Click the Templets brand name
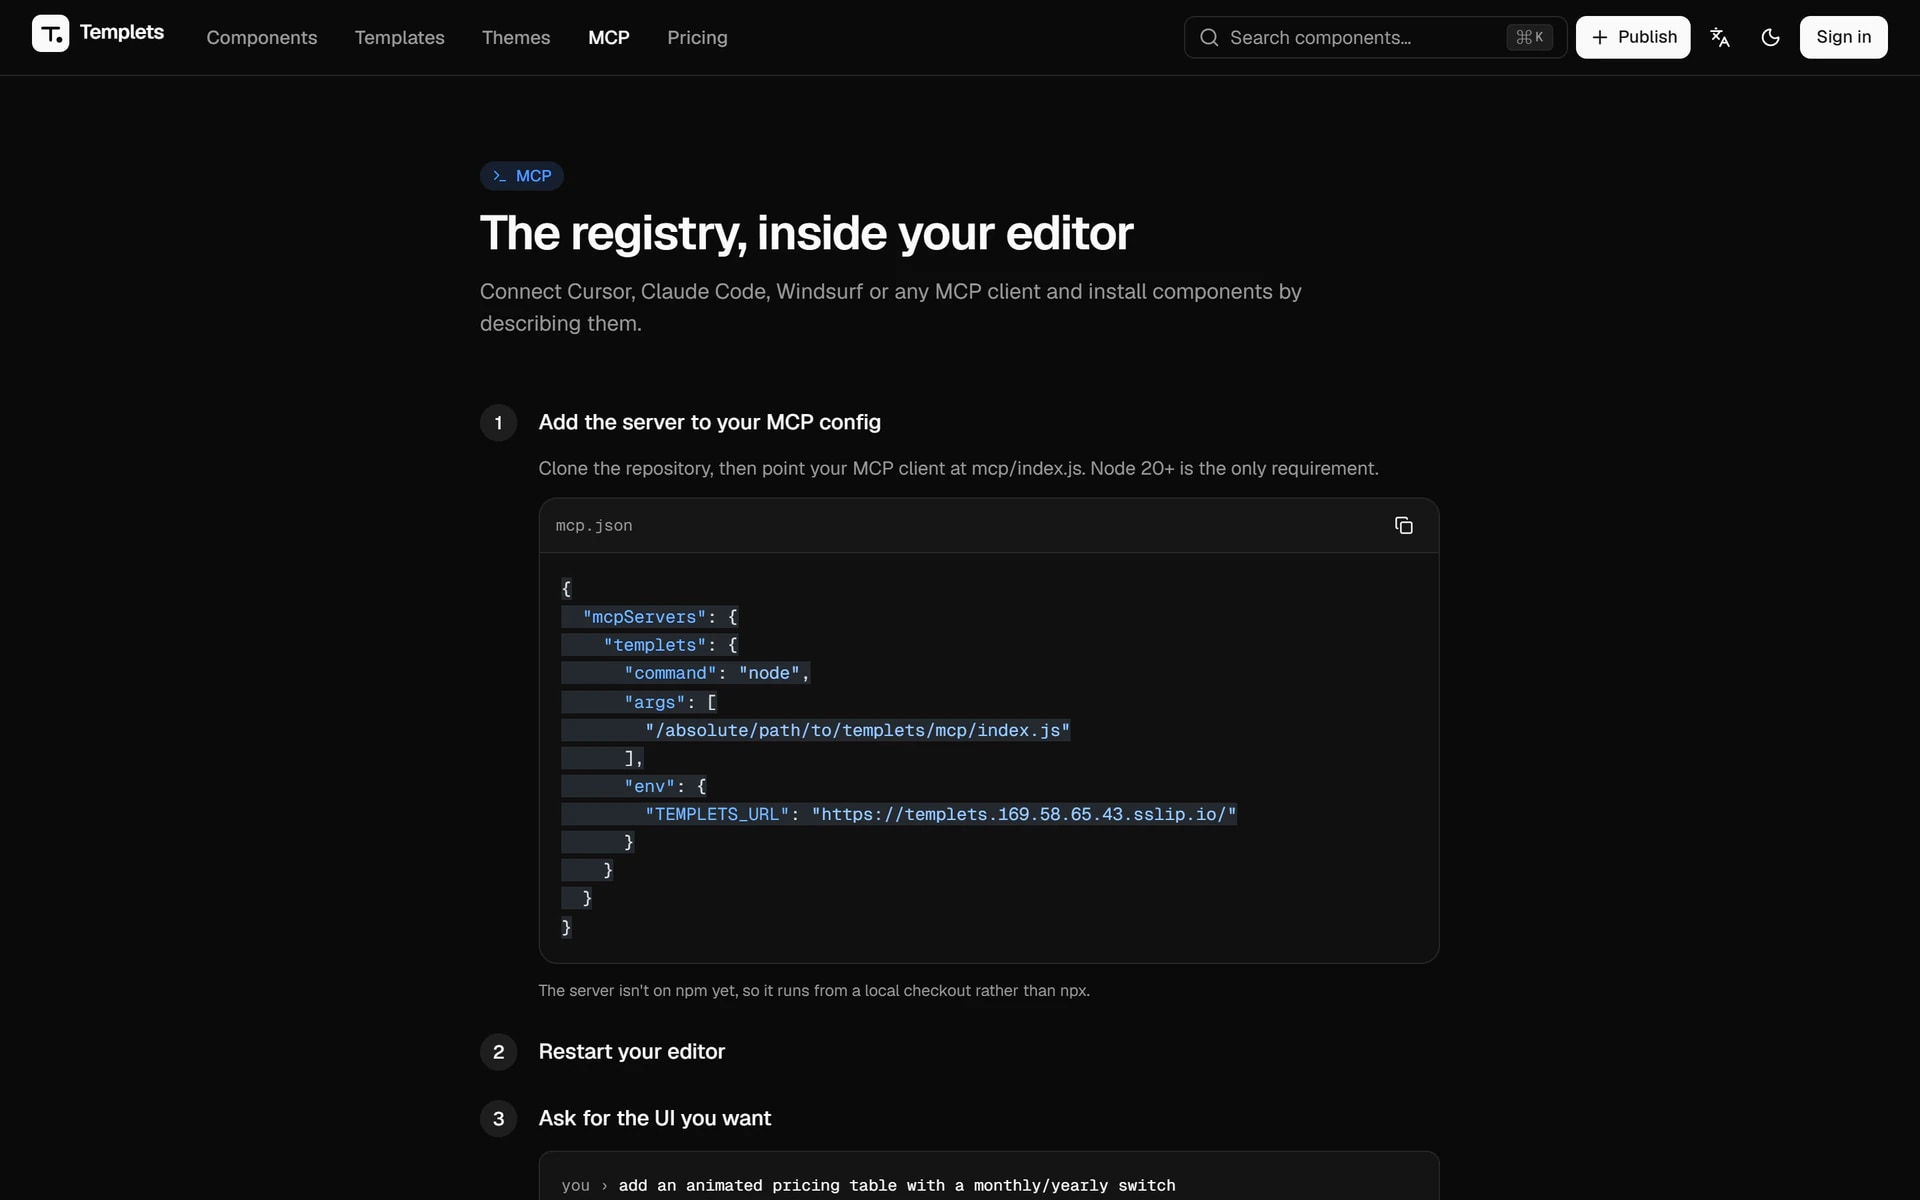The width and height of the screenshot is (1920, 1200). 122,33
